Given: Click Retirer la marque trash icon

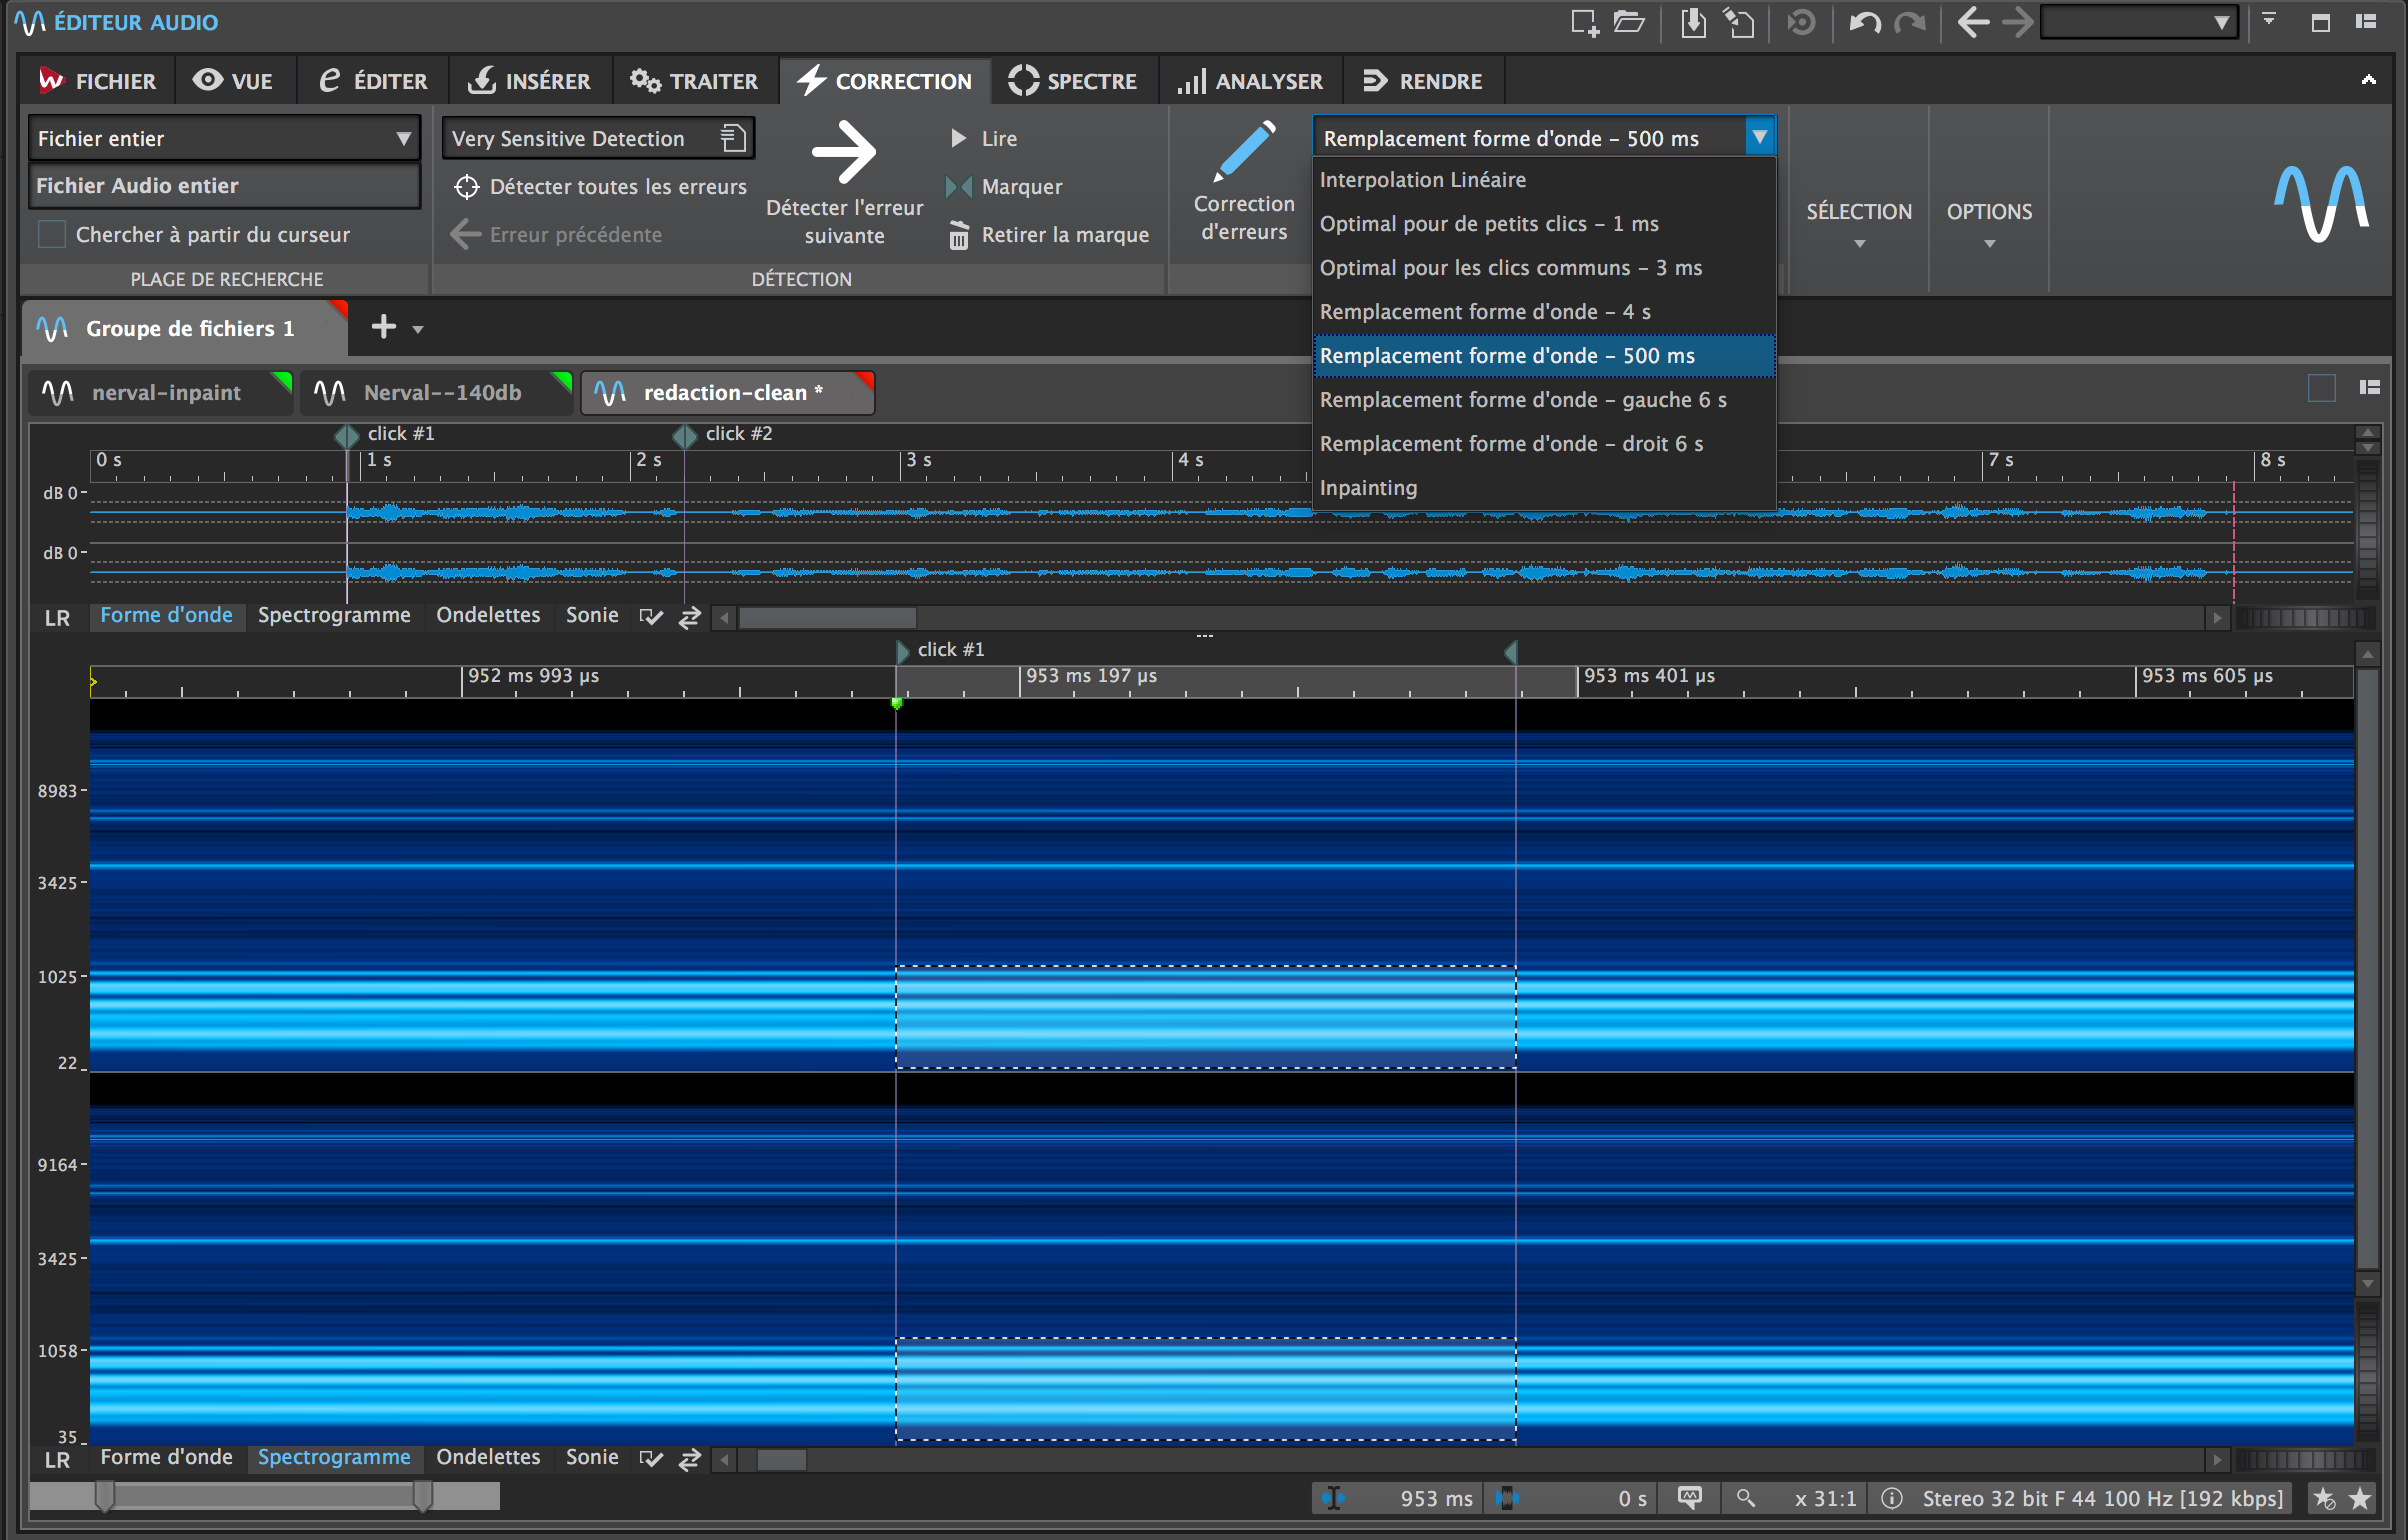Looking at the screenshot, I should coord(960,235).
